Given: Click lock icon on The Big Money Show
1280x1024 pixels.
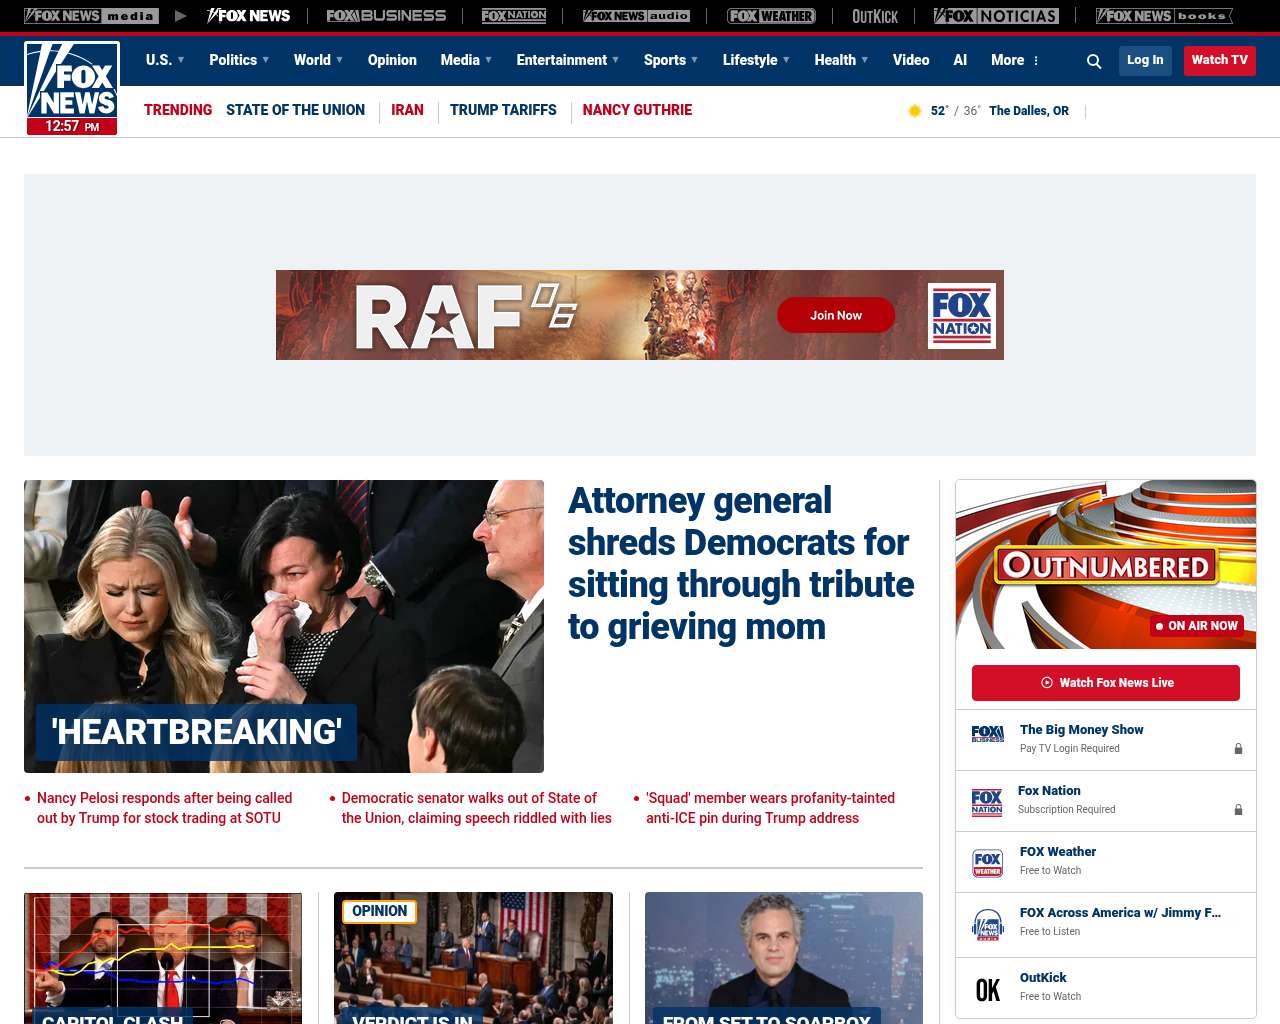Looking at the screenshot, I should tap(1238, 748).
